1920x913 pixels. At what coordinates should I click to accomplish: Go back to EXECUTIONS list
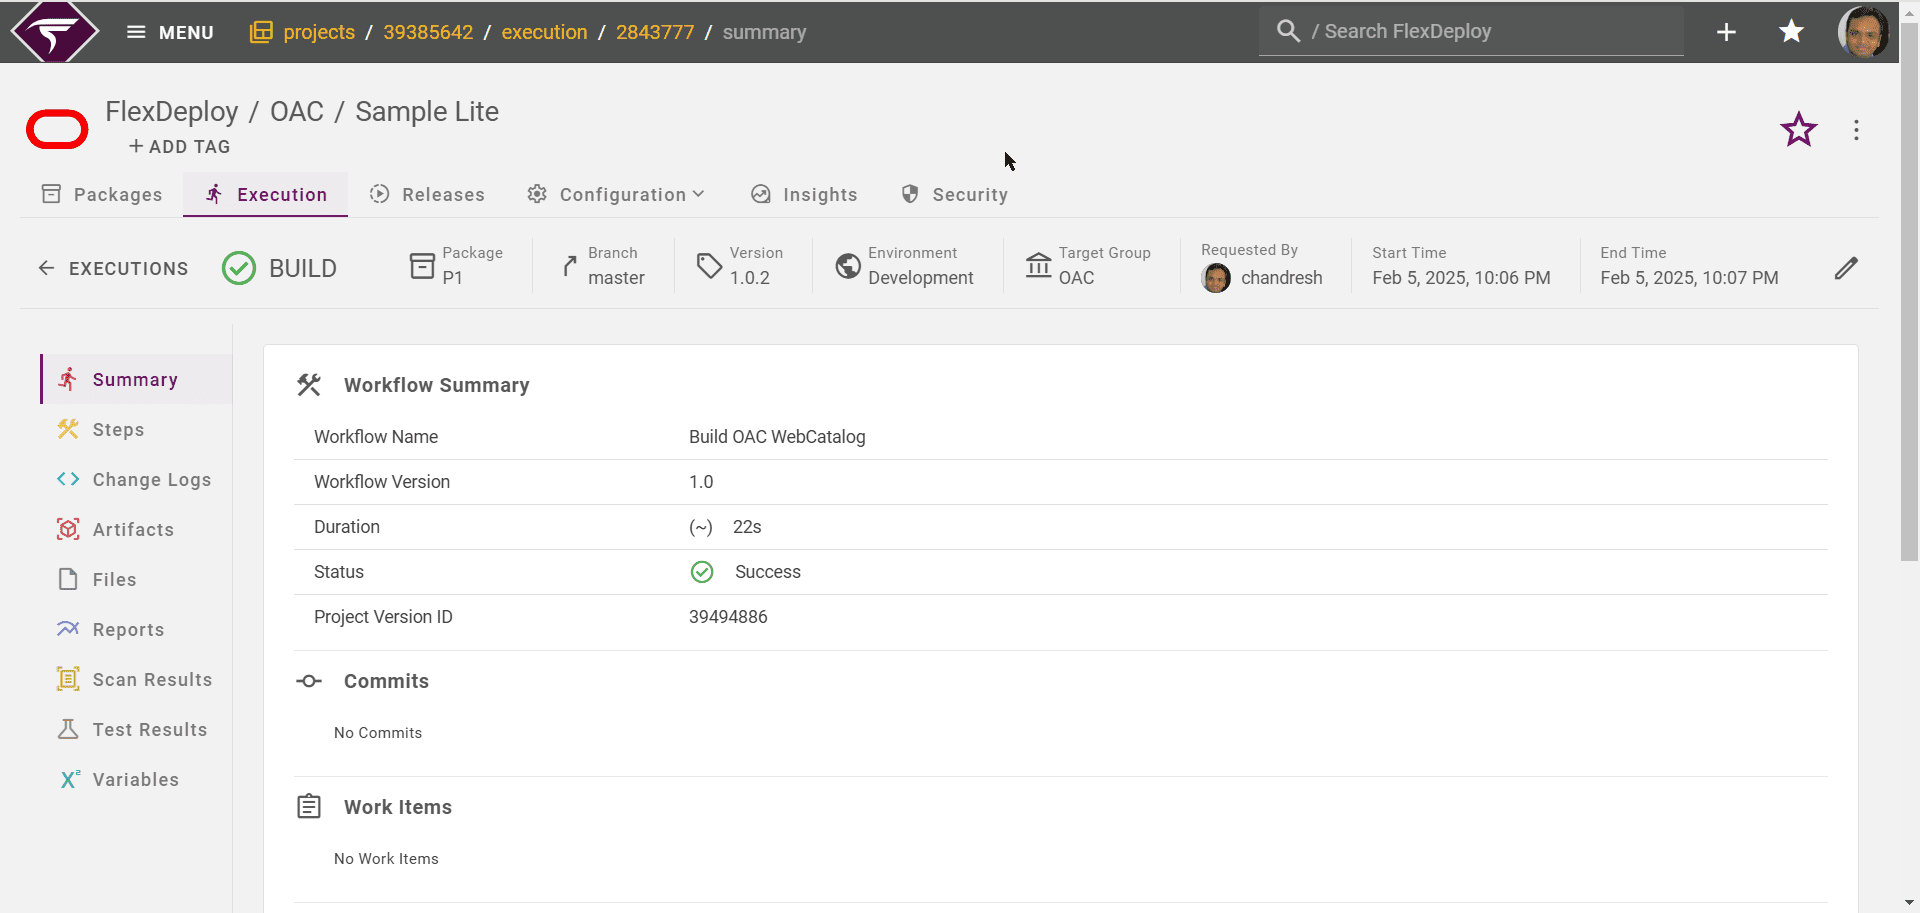click(113, 268)
